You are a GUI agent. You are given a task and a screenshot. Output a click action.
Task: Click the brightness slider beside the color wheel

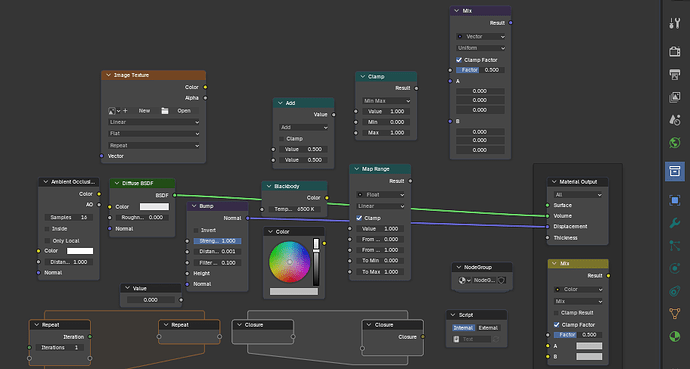(x=316, y=263)
